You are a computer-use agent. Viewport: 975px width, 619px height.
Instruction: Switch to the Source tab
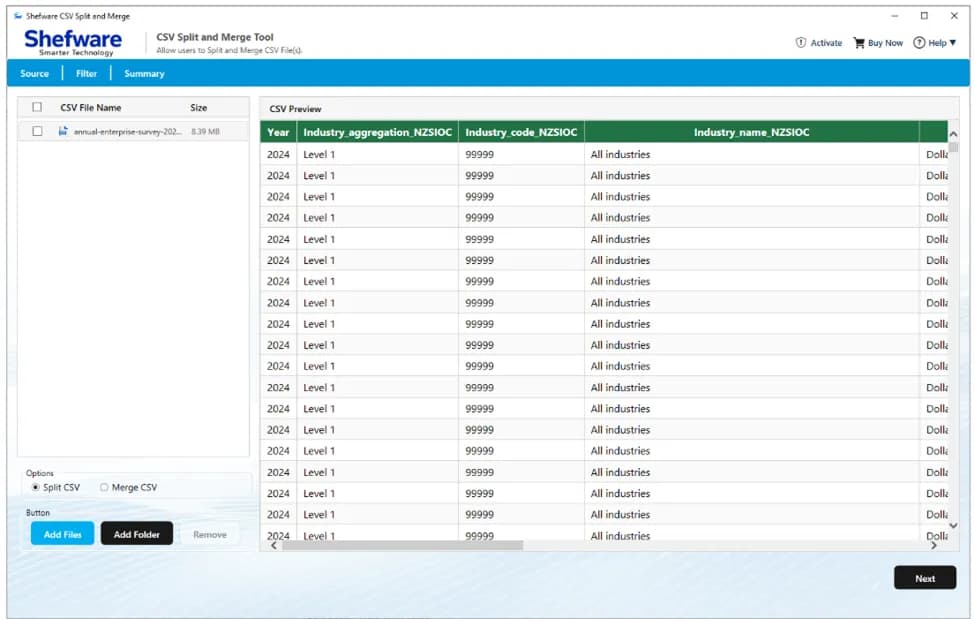pos(34,73)
